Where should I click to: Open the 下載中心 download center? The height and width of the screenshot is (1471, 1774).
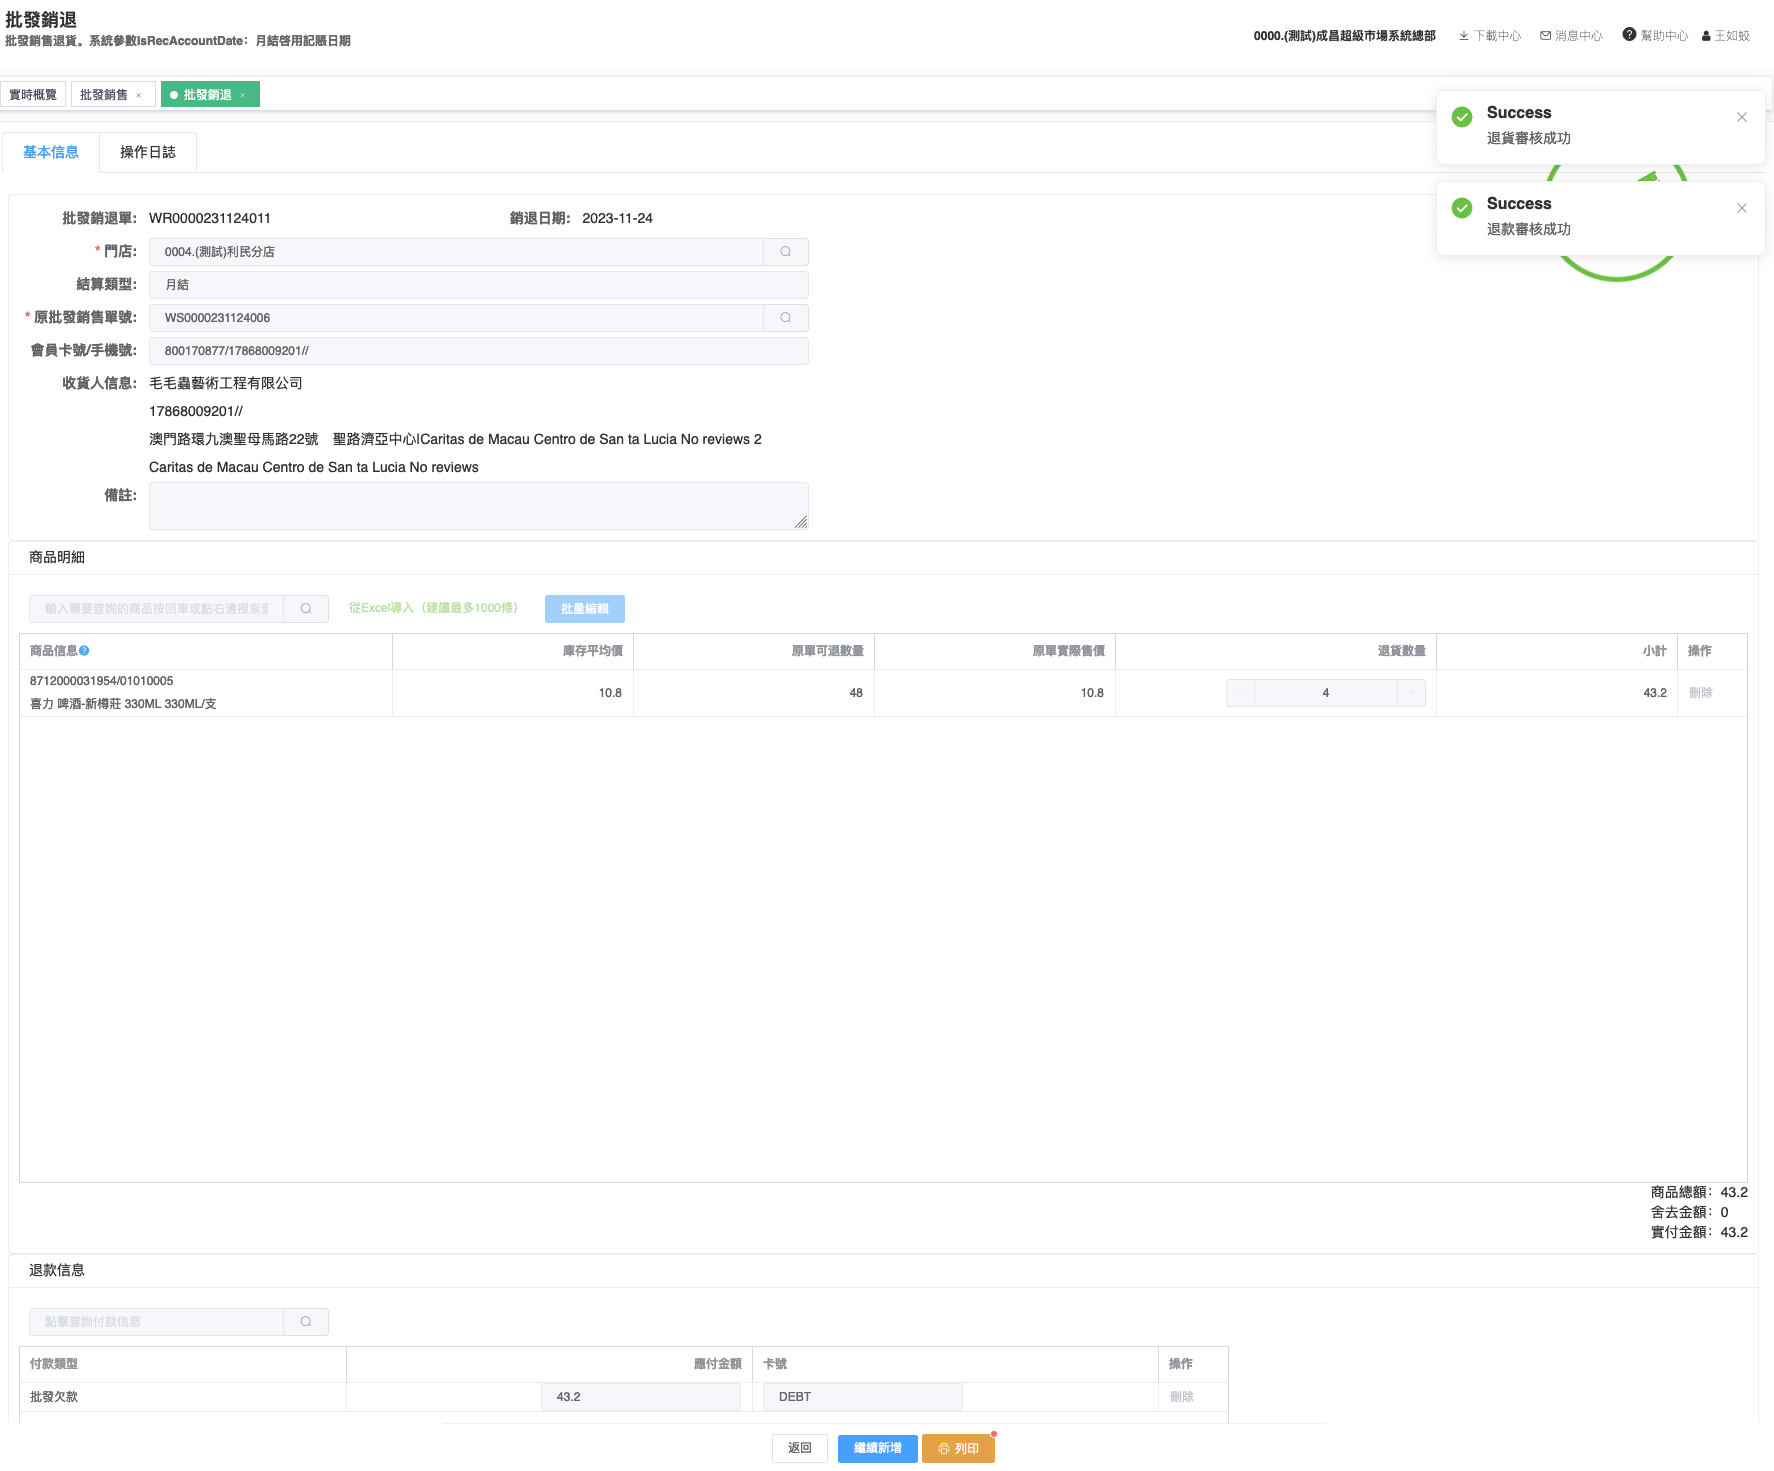(x=1490, y=36)
